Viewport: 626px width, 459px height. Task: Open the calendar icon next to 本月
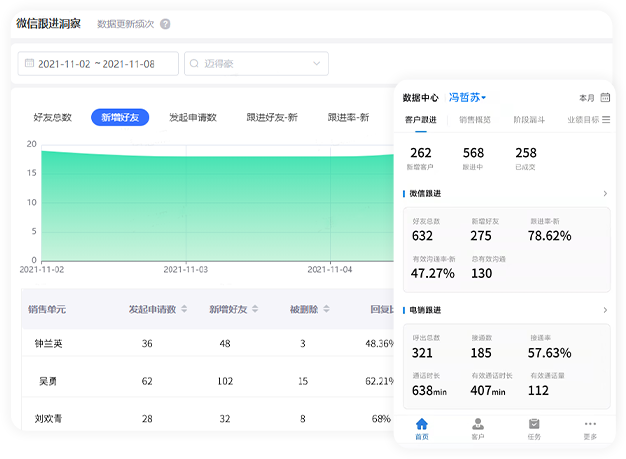point(605,98)
